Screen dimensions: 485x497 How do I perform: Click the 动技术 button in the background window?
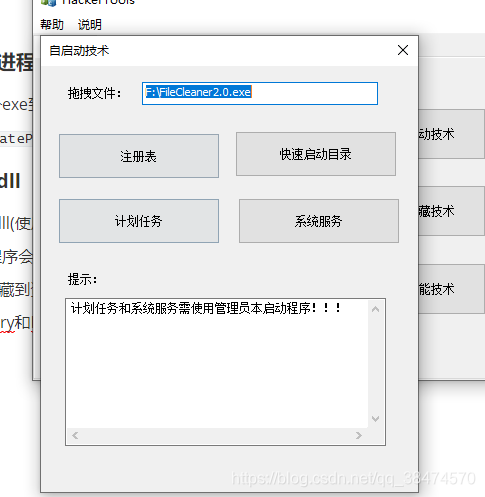coord(451,134)
